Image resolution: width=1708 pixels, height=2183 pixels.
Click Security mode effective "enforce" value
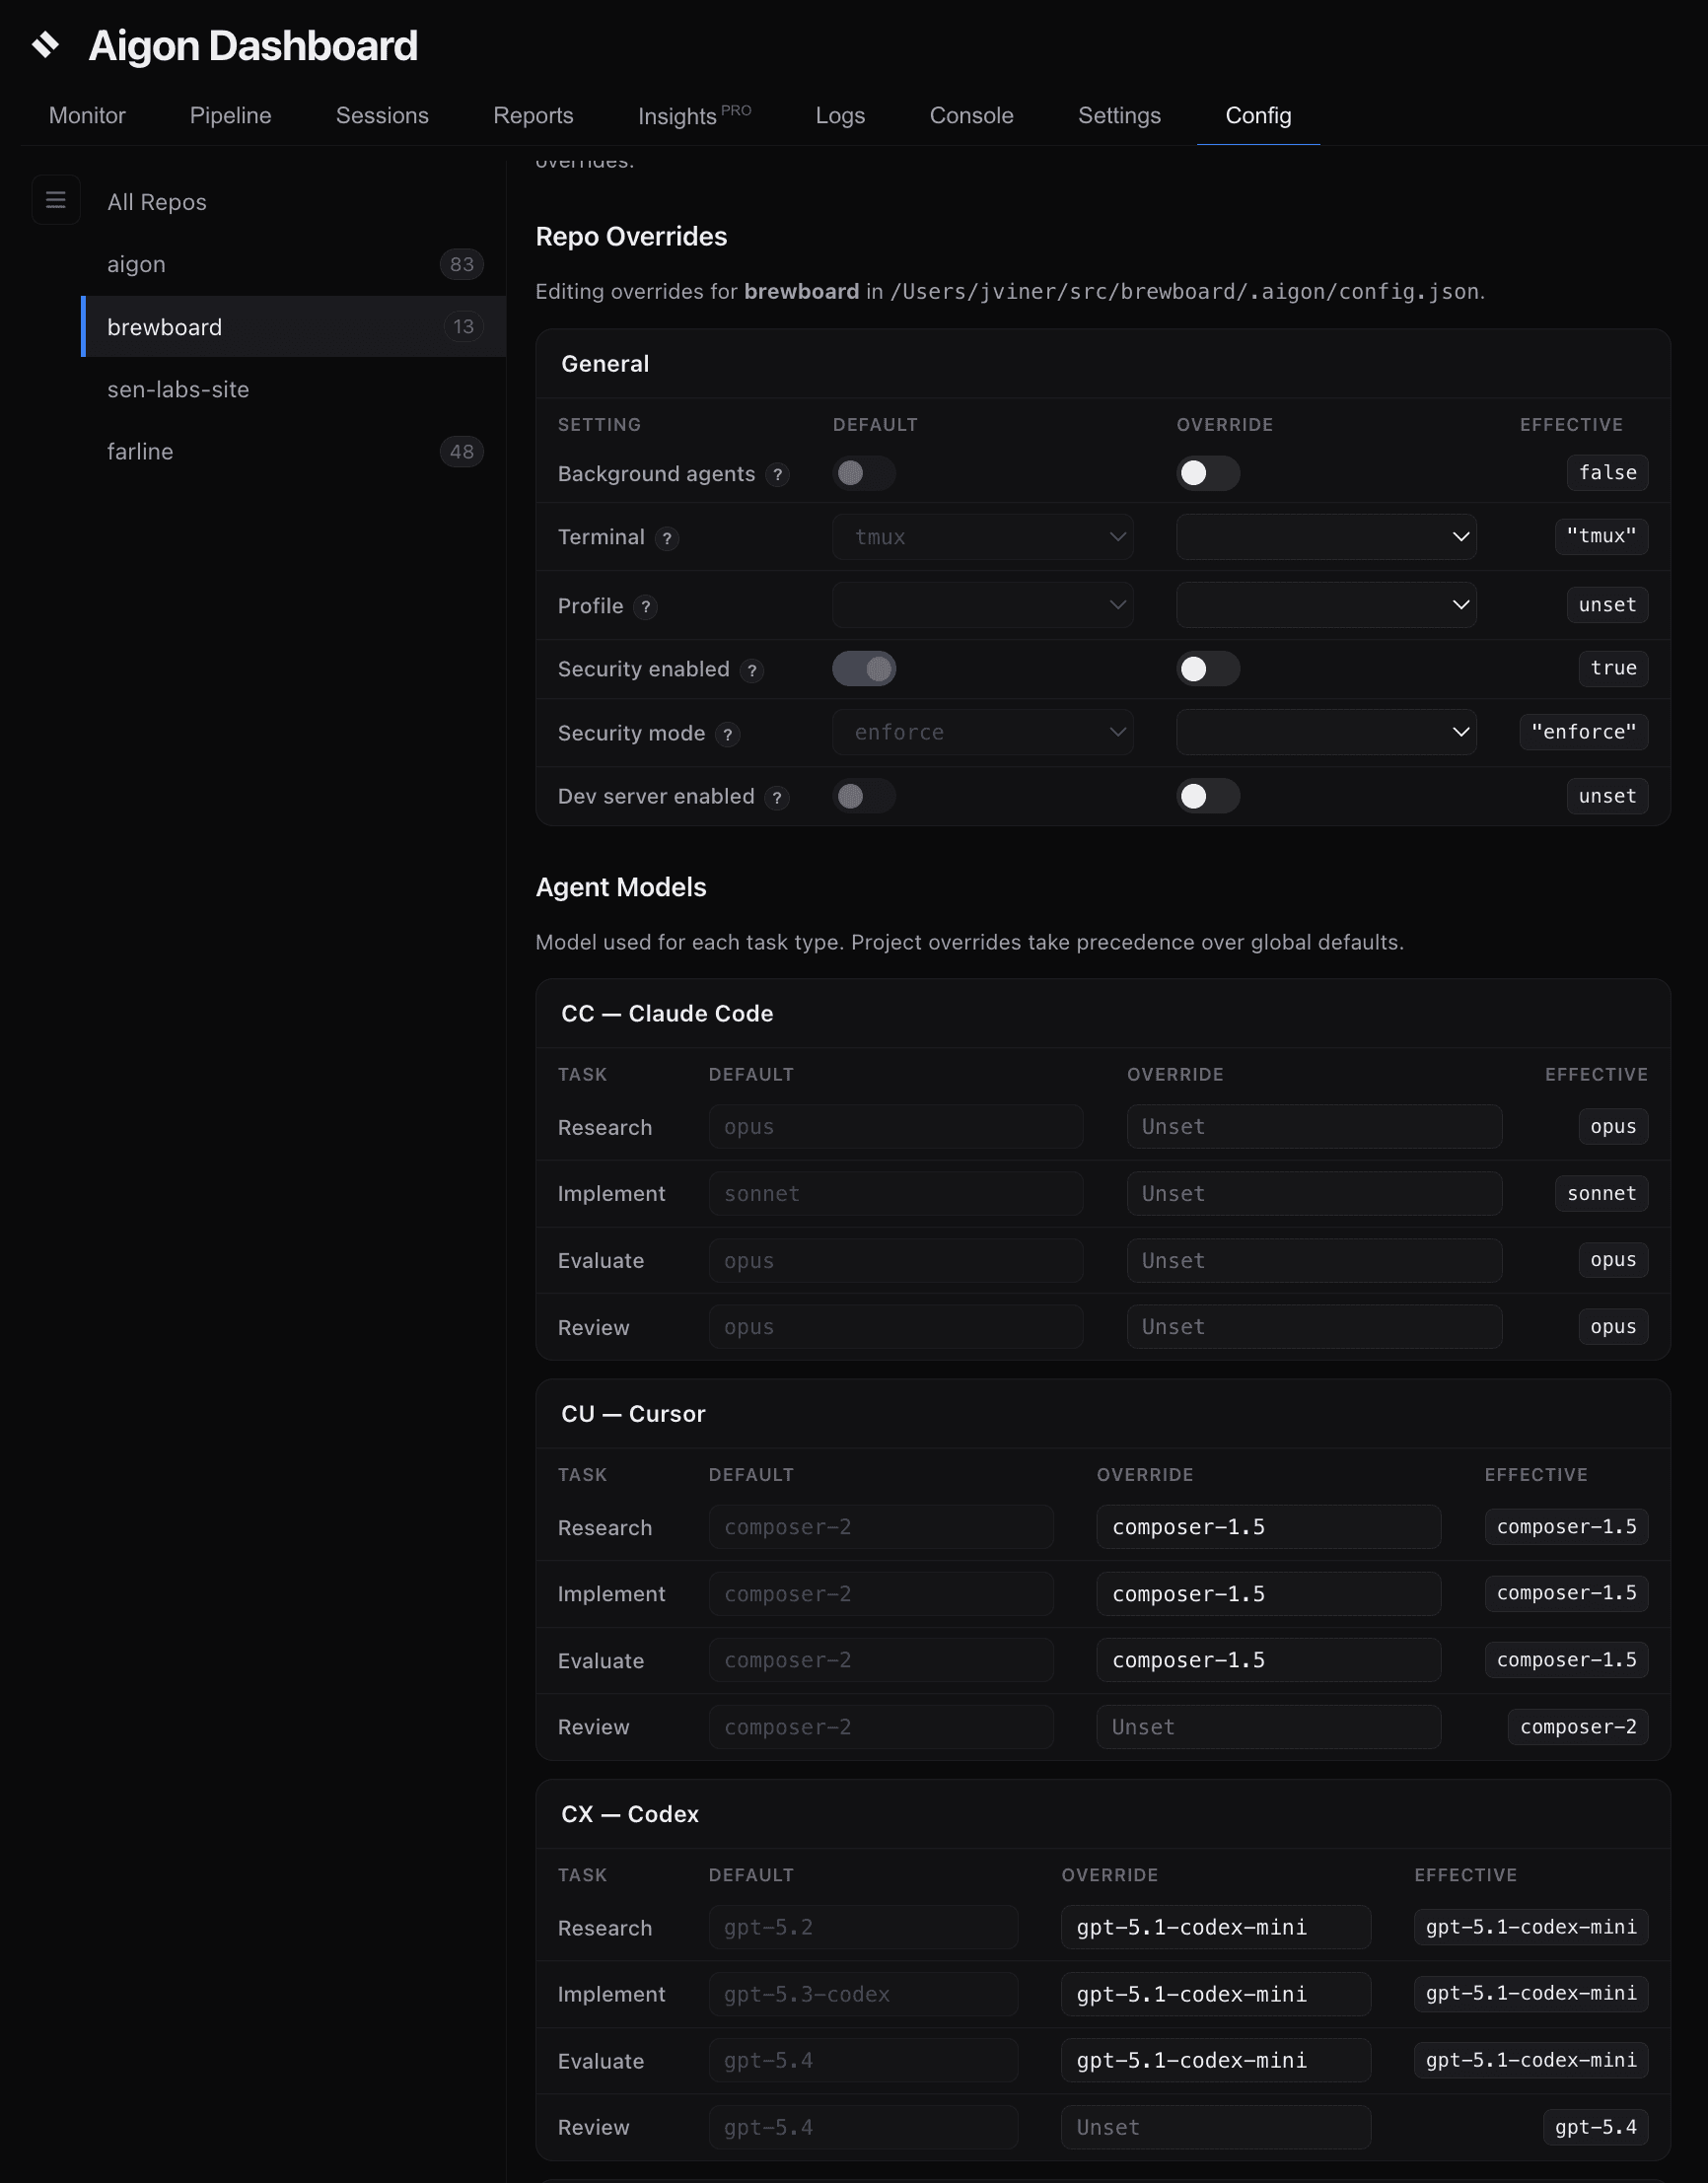click(x=1584, y=732)
